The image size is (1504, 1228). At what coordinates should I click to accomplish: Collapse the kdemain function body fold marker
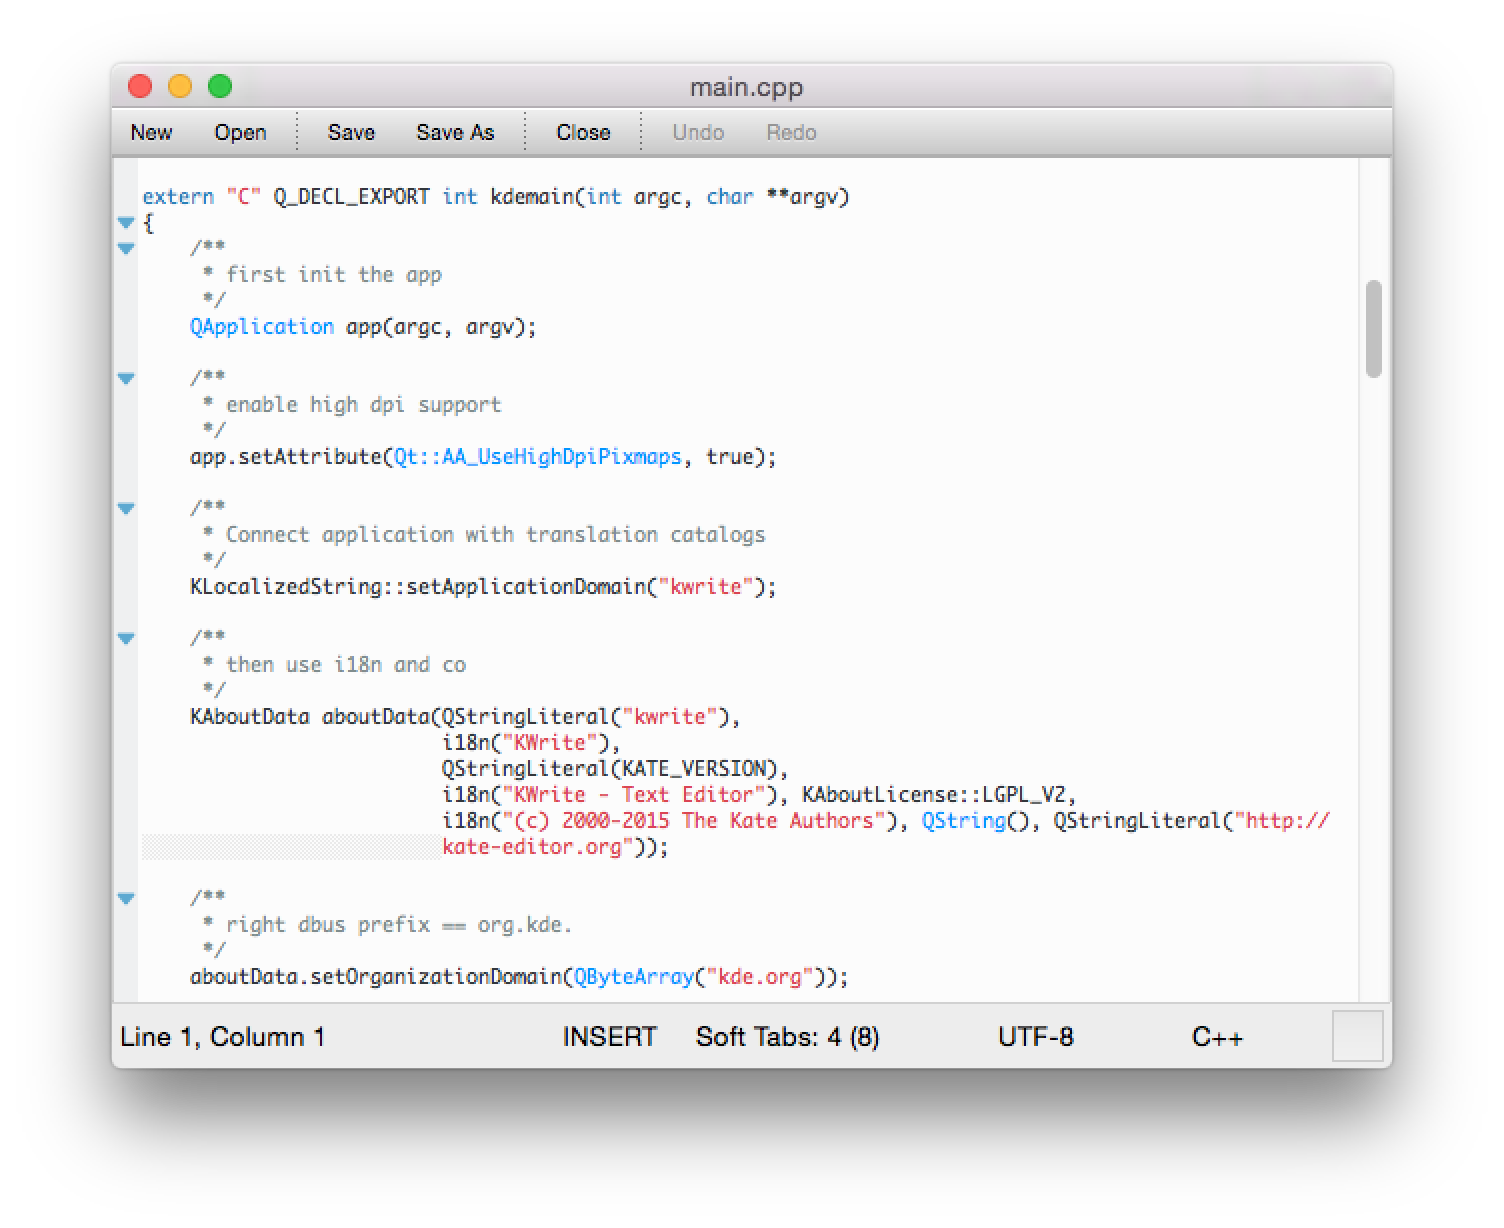coord(126,222)
